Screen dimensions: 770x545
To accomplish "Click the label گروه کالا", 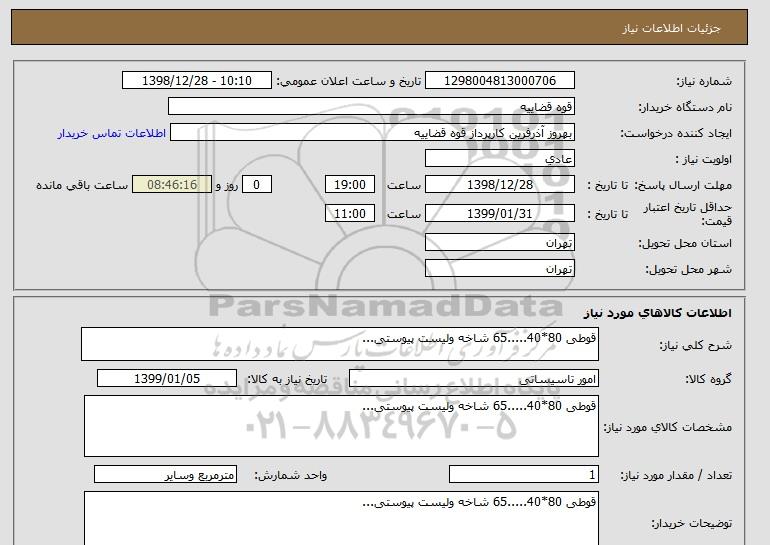I will [709, 379].
